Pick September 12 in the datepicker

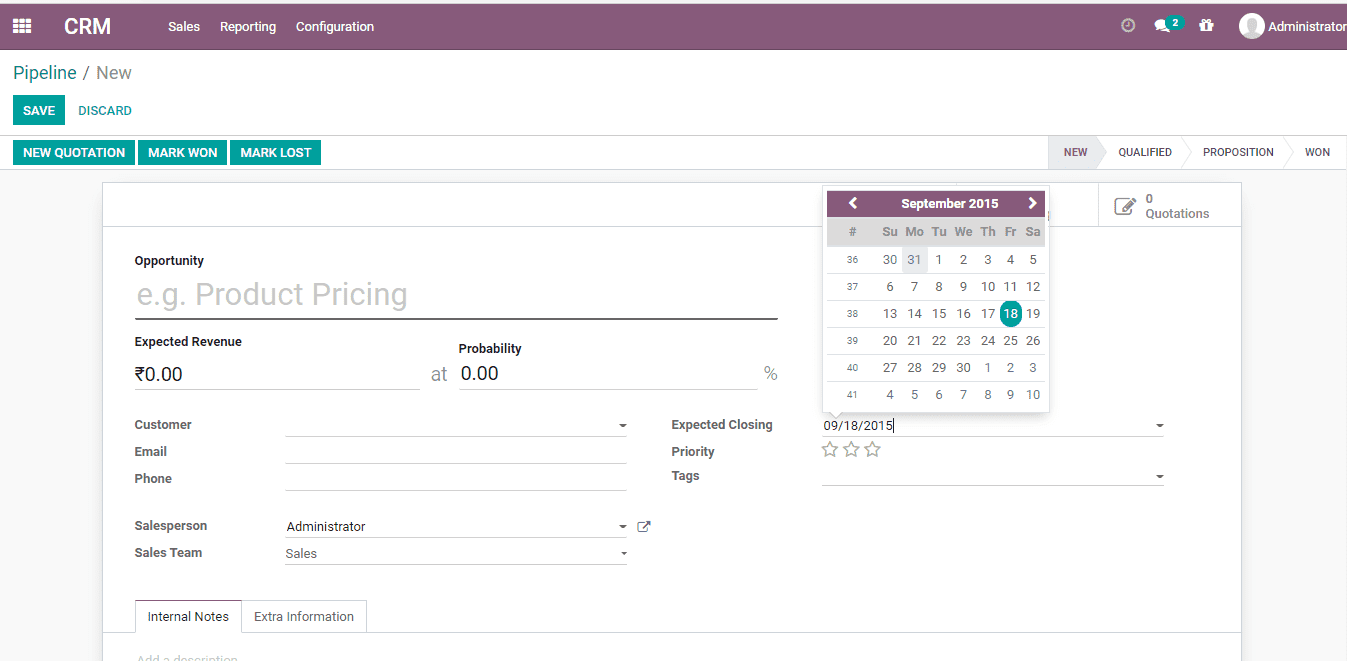[x=1033, y=287]
